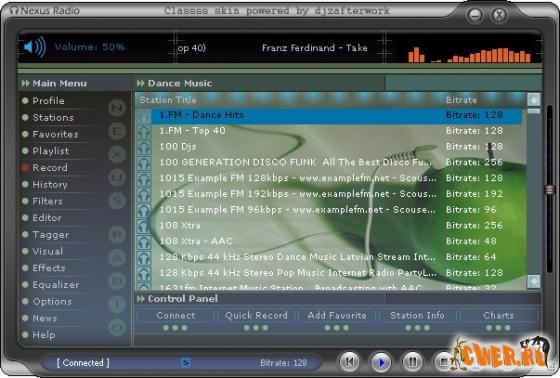The image size is (560, 378).
Task: Open Effects in the main menu
Action: (49, 268)
